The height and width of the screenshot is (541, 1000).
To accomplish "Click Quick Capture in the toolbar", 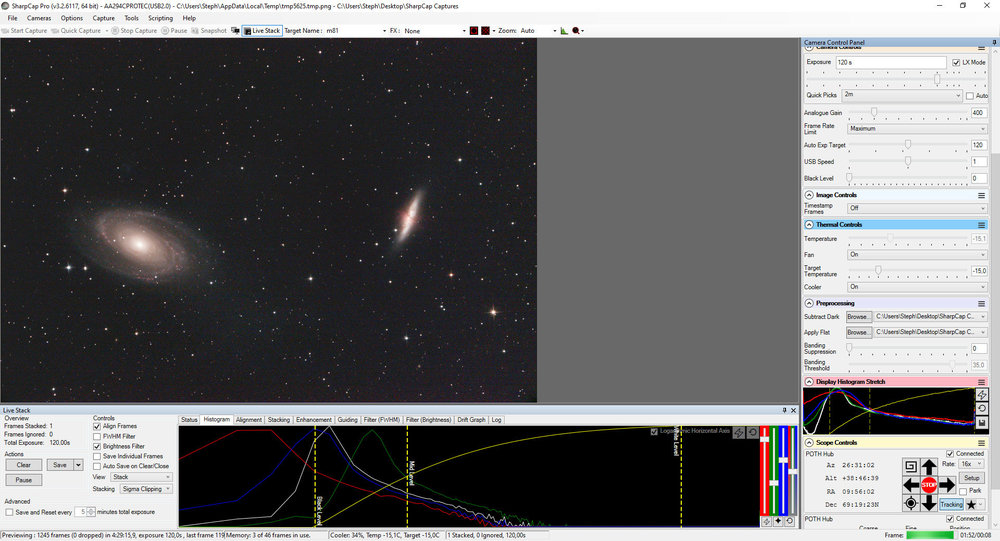I will pos(76,31).
